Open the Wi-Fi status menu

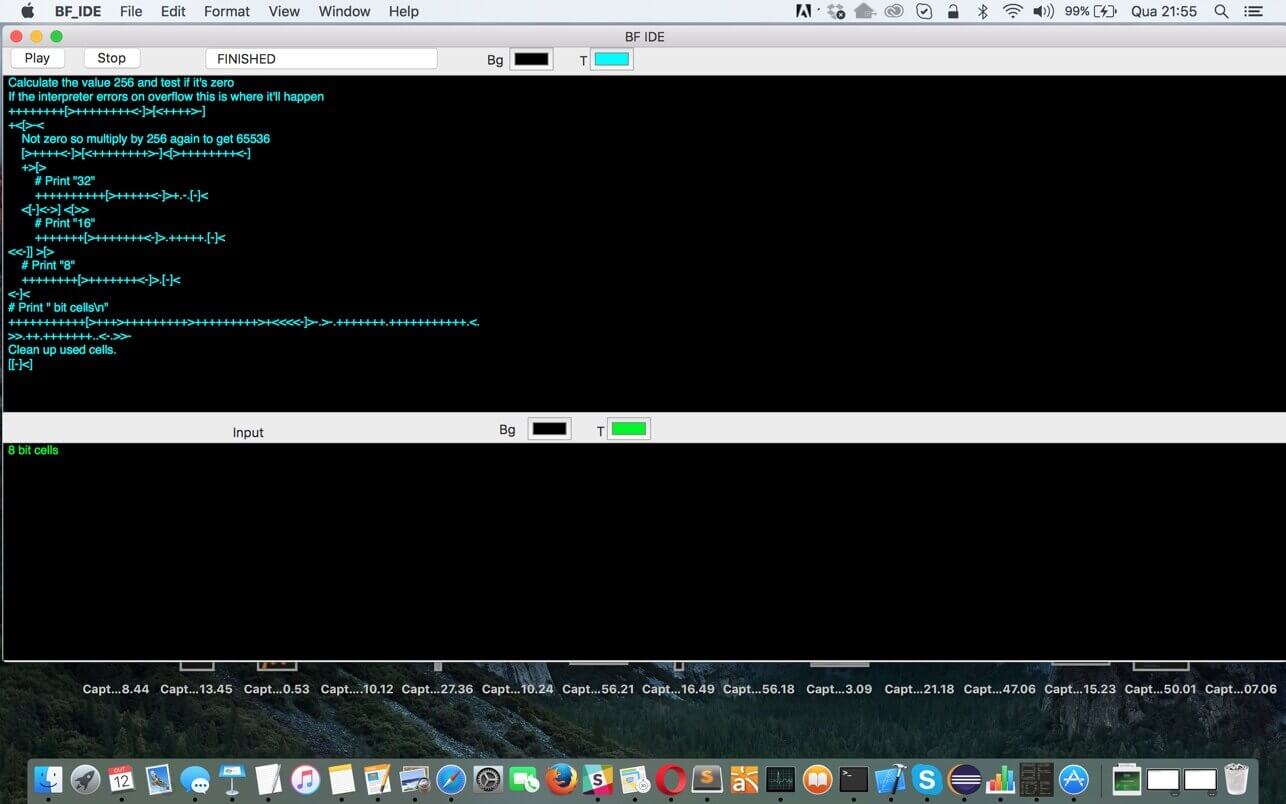point(1012,11)
